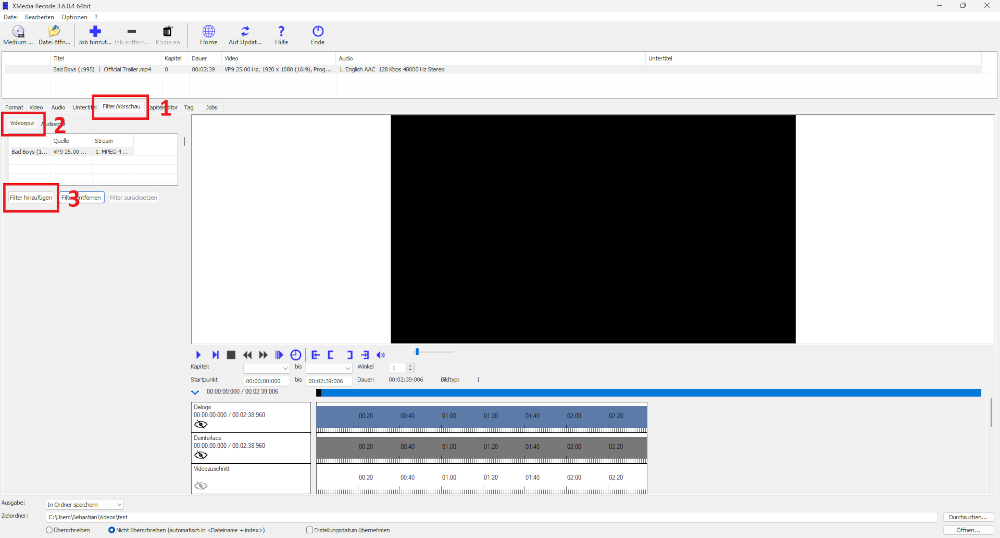This screenshot has height=538, width=1000.
Task: Click the play-selection icon beside fast forward
Action: pos(279,355)
